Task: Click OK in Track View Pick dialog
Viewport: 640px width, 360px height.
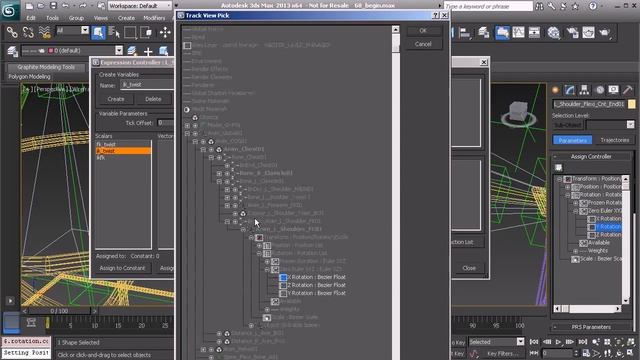Action: point(423,31)
